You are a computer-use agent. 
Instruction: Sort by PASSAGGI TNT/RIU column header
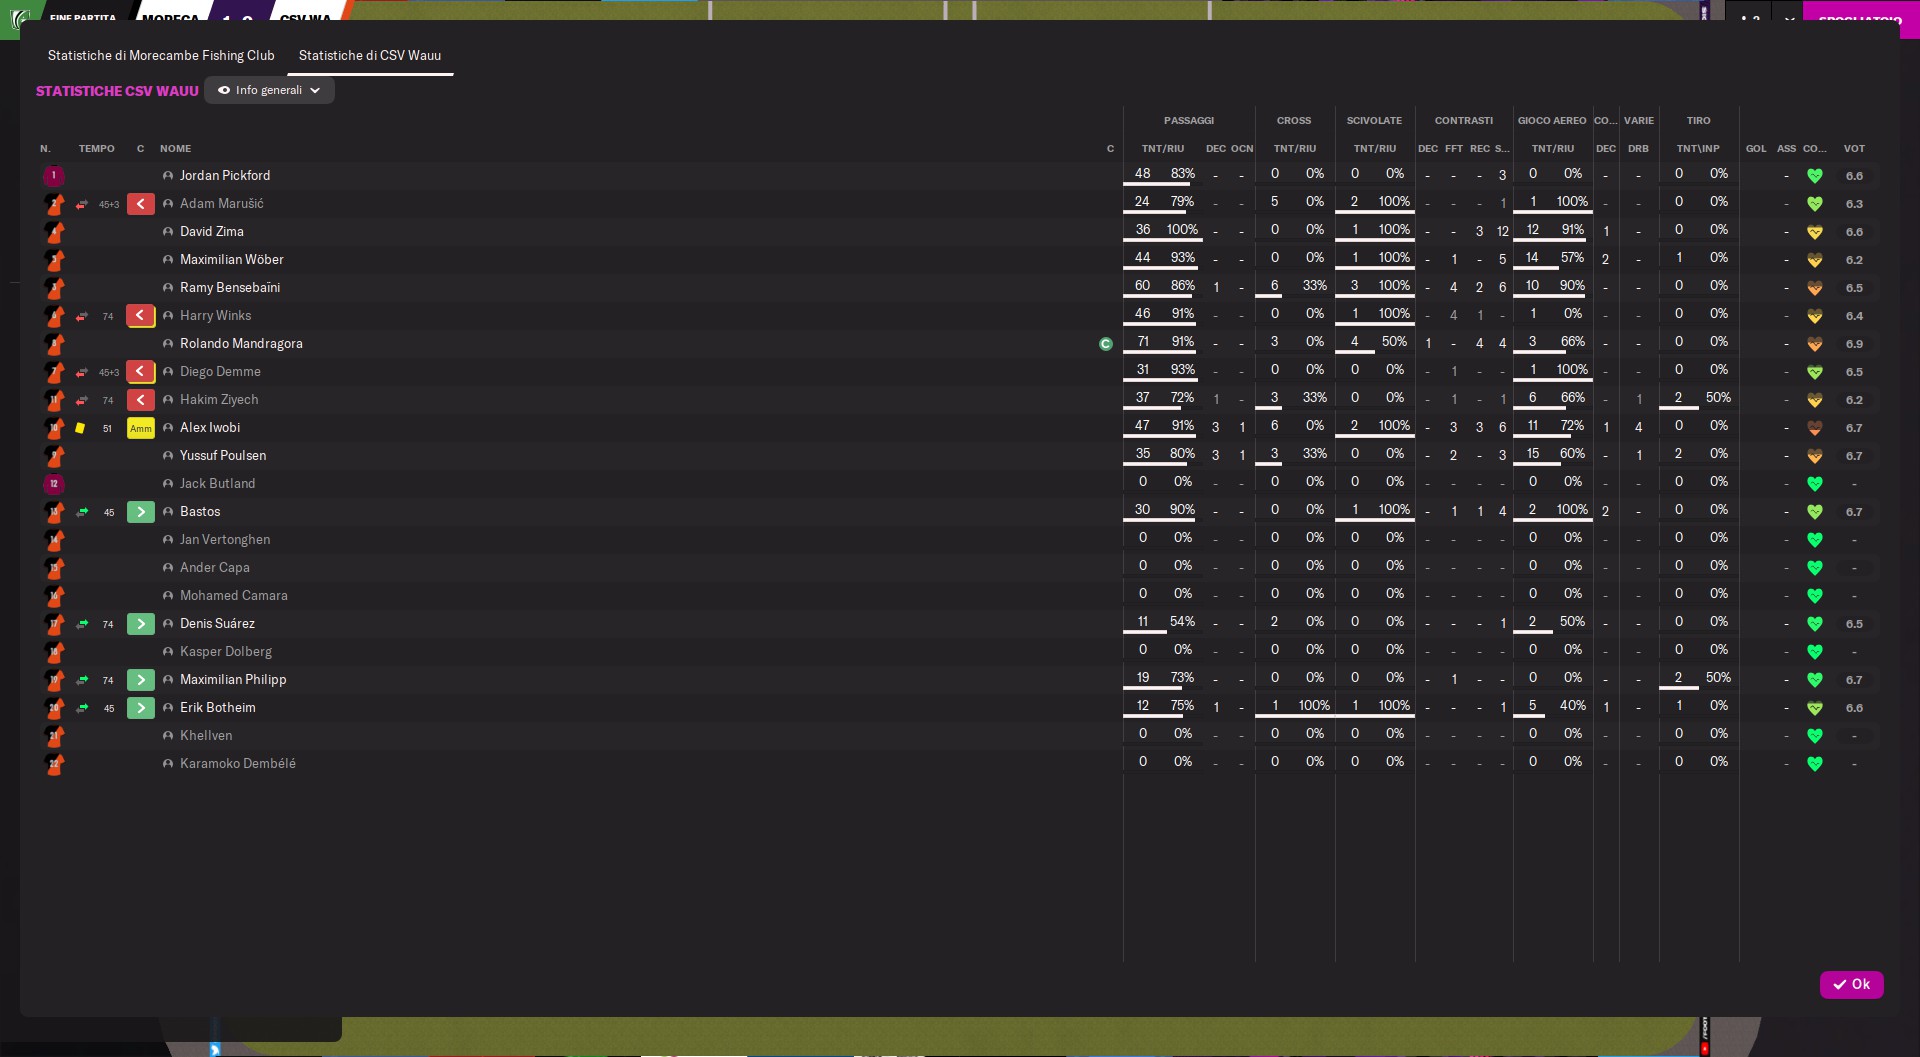(1162, 149)
